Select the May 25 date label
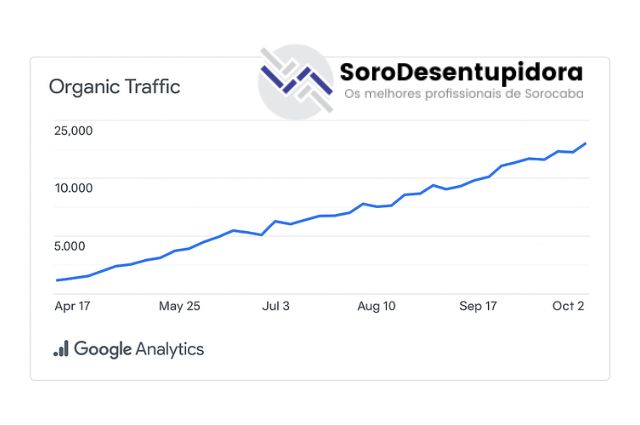640x425 pixels. point(179,306)
